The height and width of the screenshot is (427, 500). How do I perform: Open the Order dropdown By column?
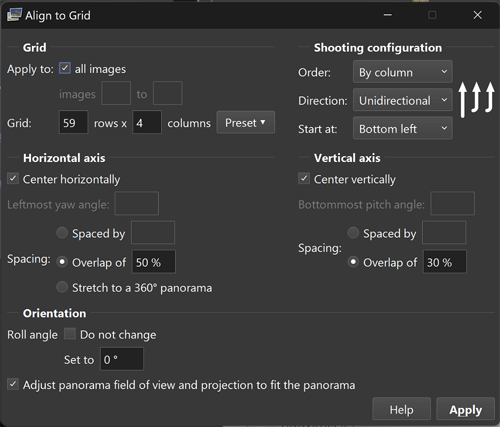(x=403, y=72)
